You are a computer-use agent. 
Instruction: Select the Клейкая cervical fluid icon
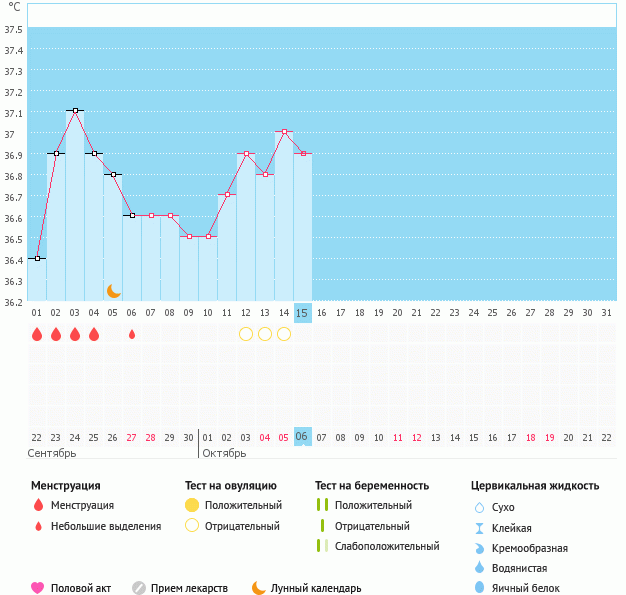[479, 528]
